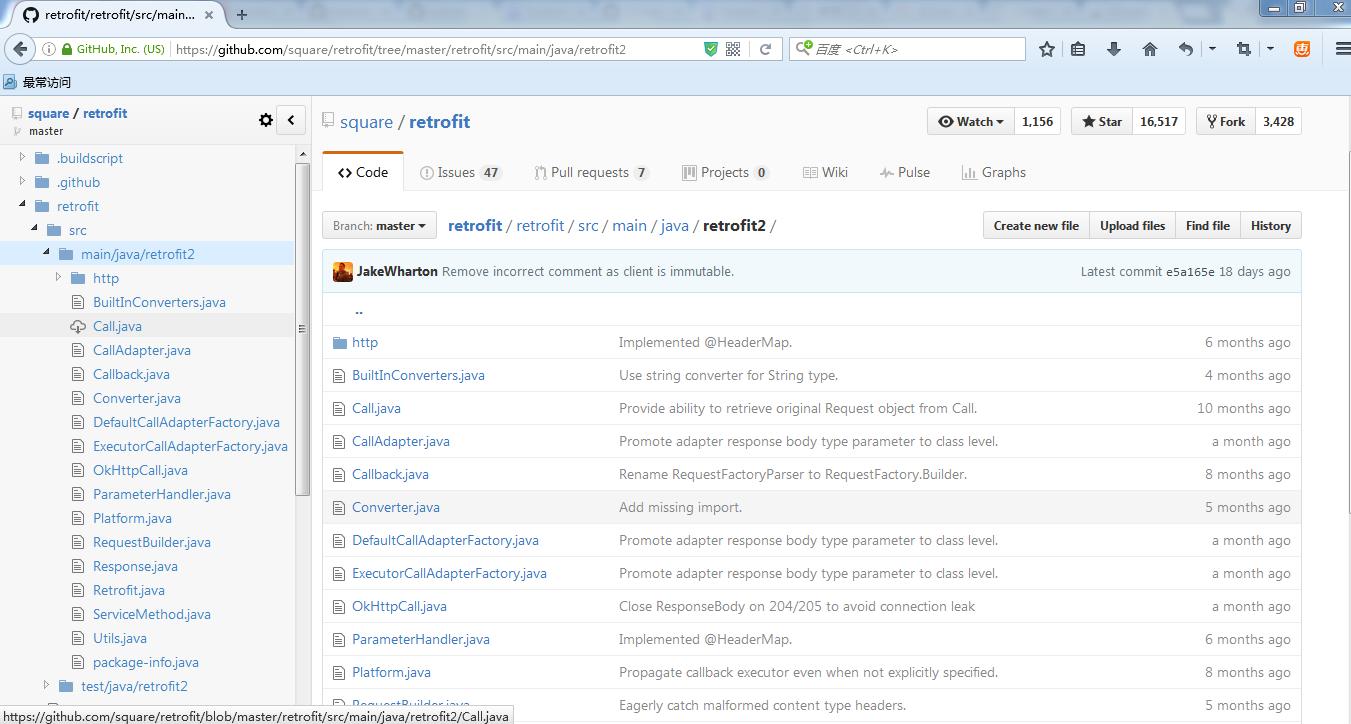Click the History button
This screenshot has height=724, width=1351.
pyautogui.click(x=1271, y=226)
